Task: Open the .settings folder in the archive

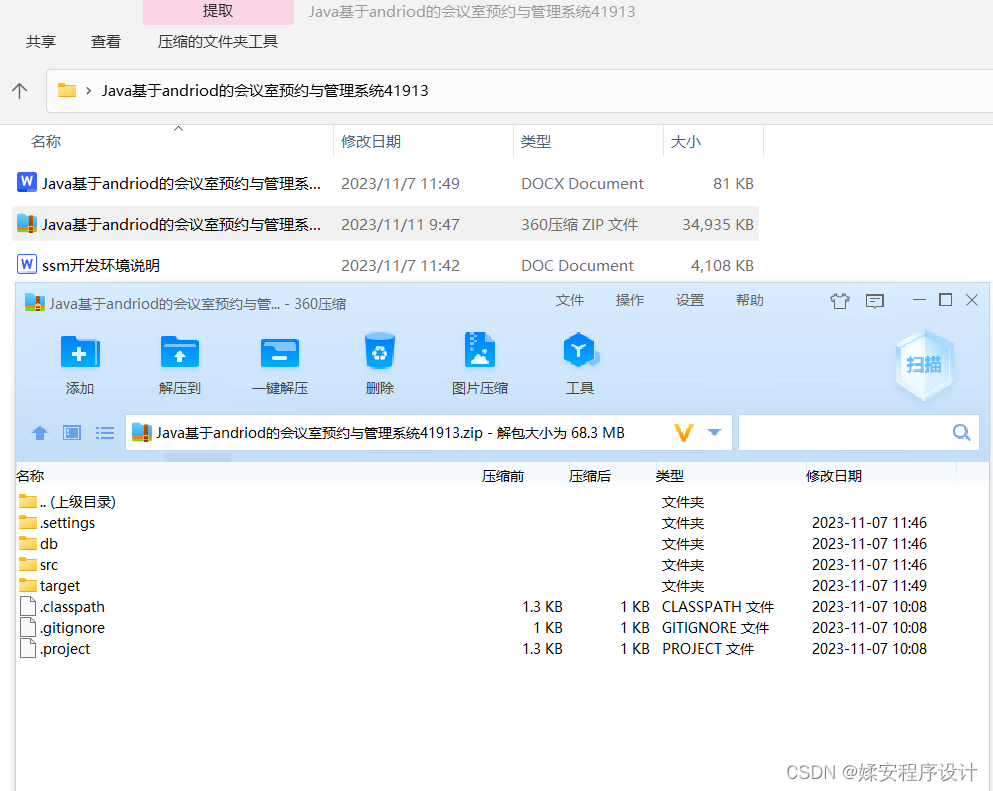Action: click(x=65, y=522)
